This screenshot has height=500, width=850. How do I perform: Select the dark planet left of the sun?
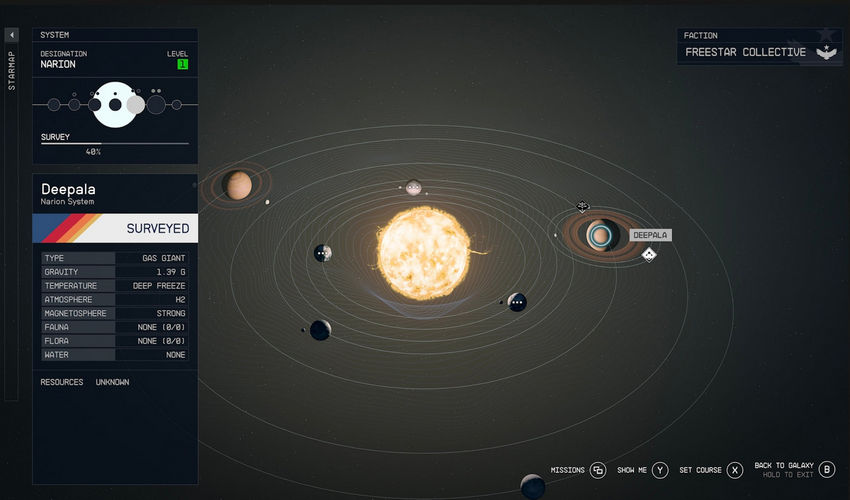[323, 253]
